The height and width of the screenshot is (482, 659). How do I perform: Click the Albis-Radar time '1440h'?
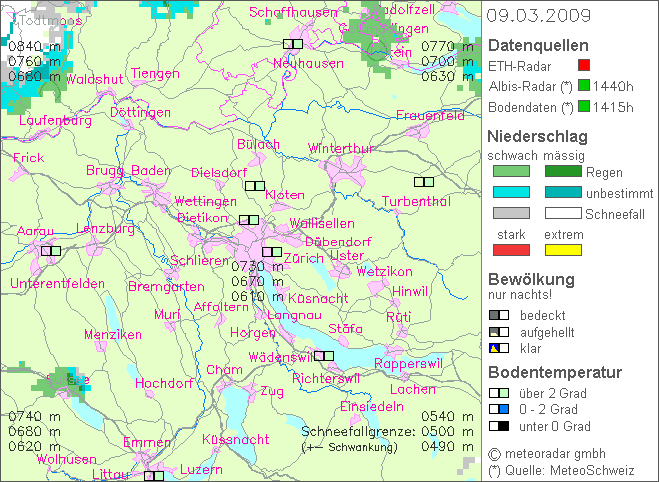[613, 87]
